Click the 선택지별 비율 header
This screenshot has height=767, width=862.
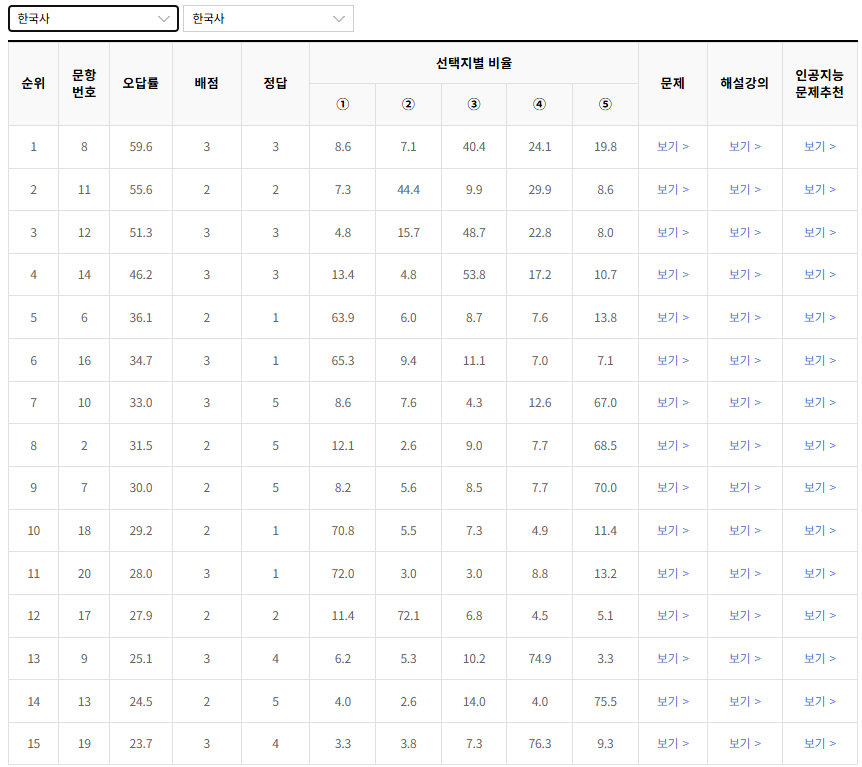473,62
